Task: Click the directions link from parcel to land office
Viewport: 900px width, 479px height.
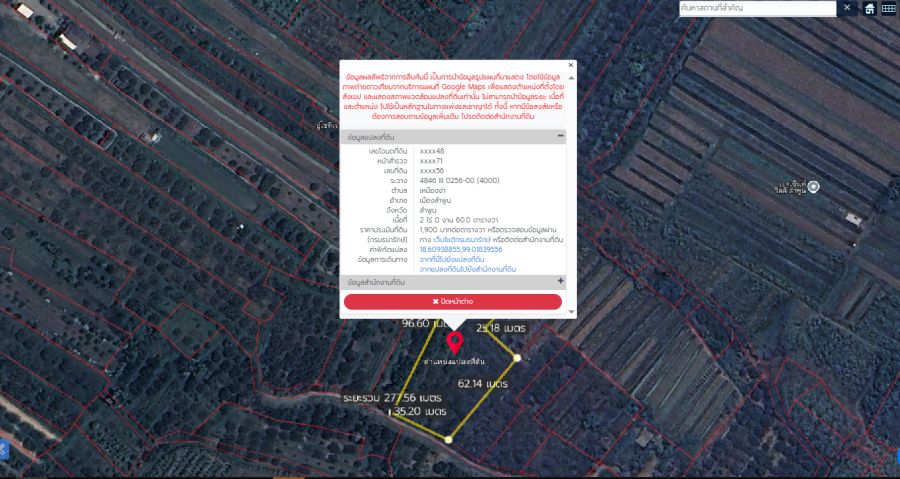Action: click(x=468, y=269)
